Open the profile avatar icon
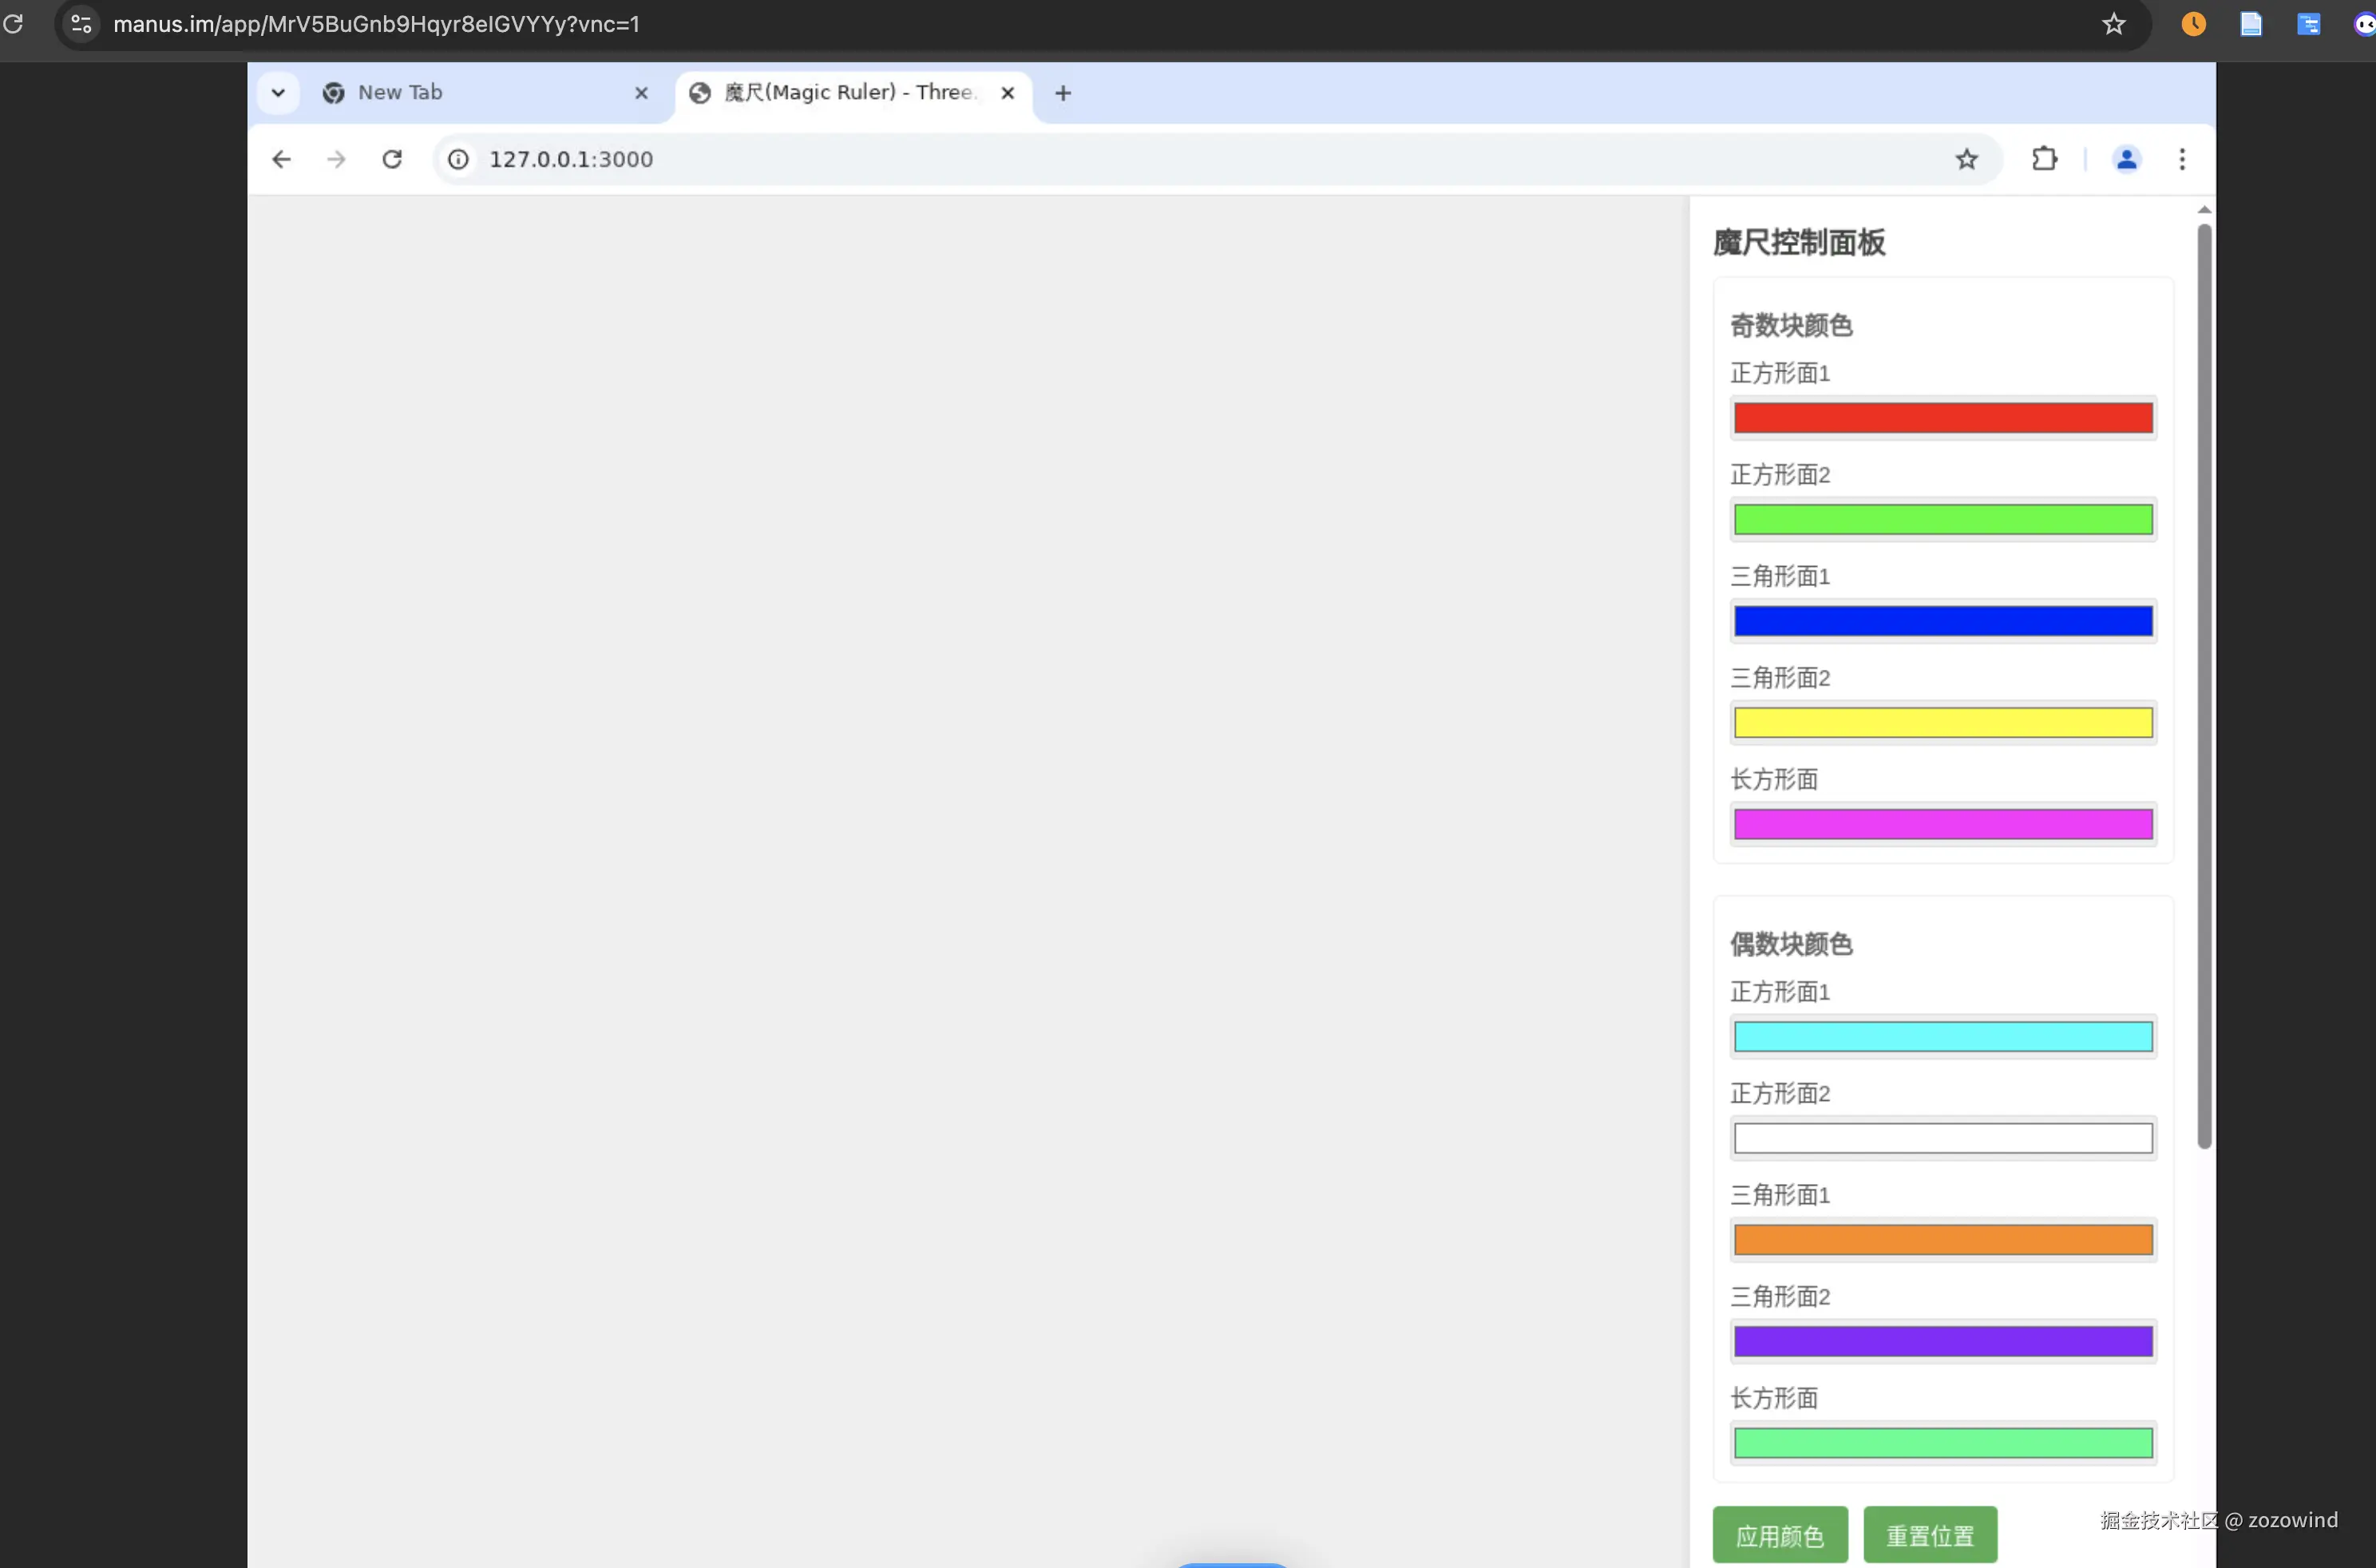2376x1568 pixels. (2126, 159)
